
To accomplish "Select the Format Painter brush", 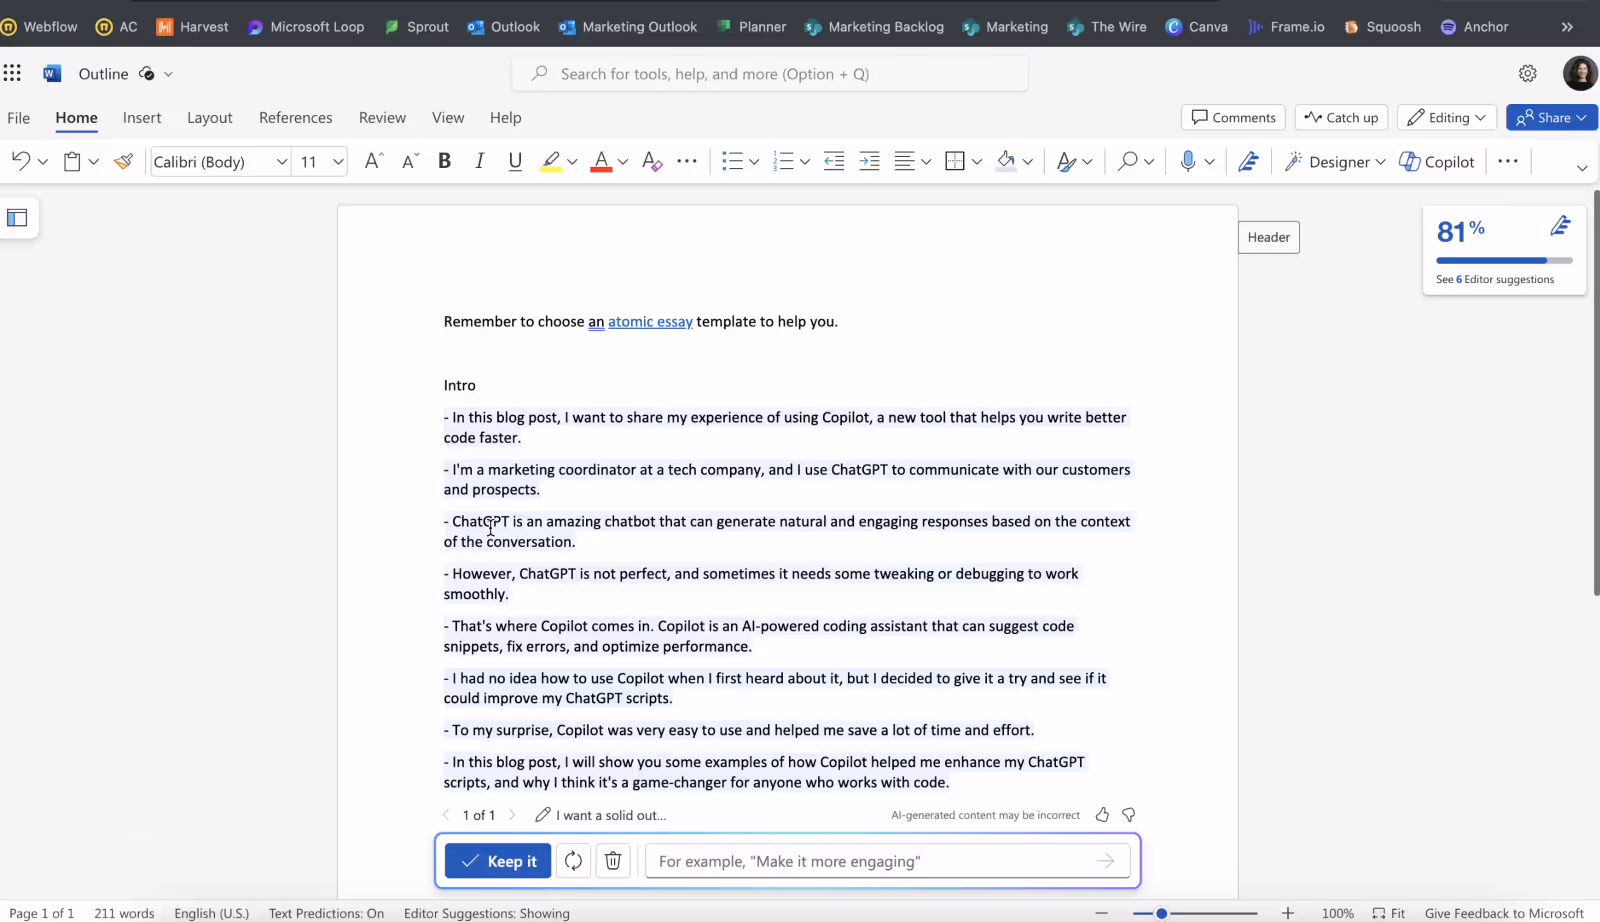I will pyautogui.click(x=123, y=161).
